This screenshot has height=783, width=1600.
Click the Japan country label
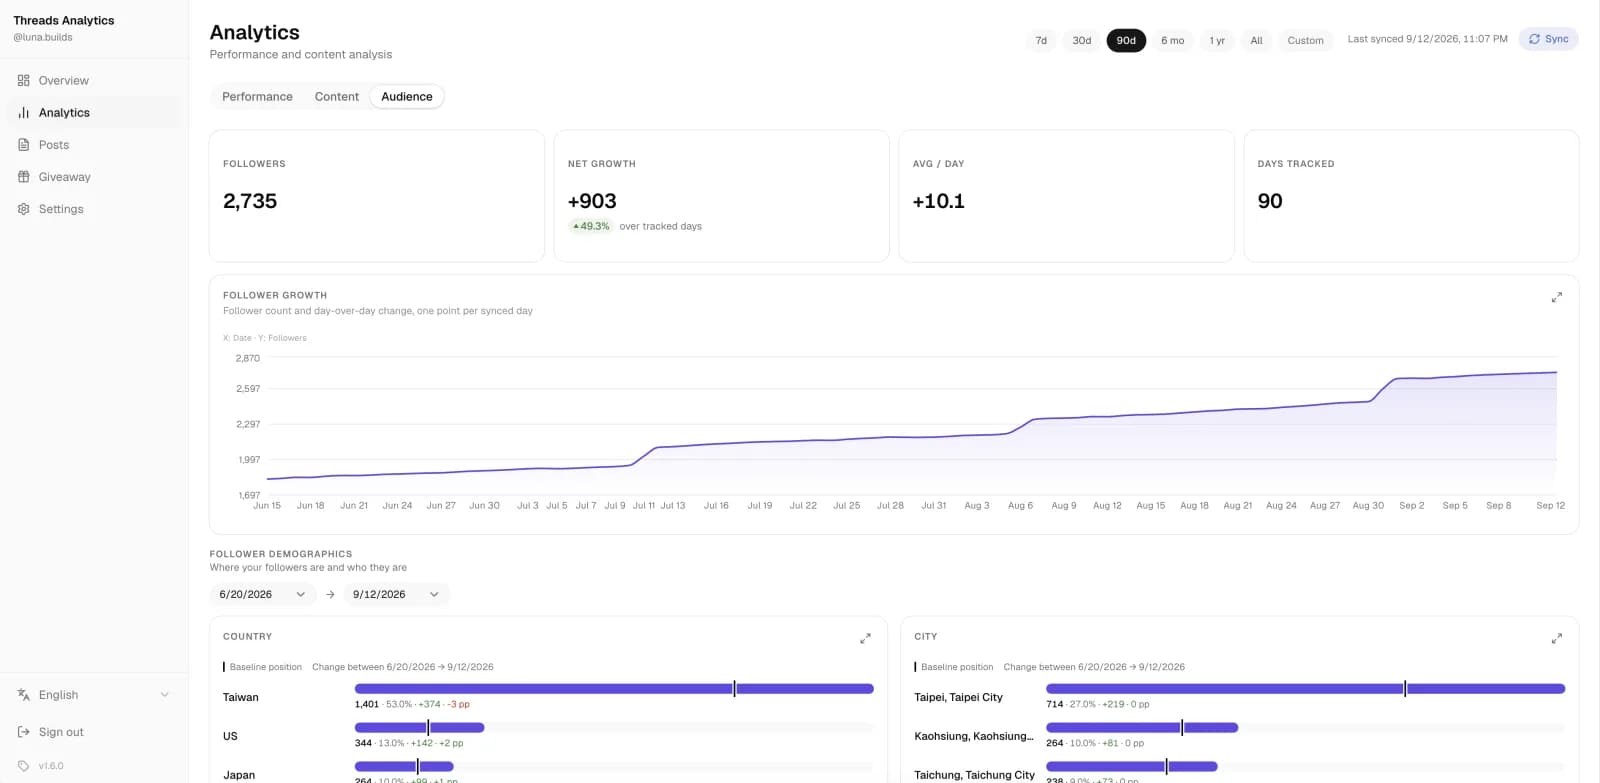click(x=239, y=775)
